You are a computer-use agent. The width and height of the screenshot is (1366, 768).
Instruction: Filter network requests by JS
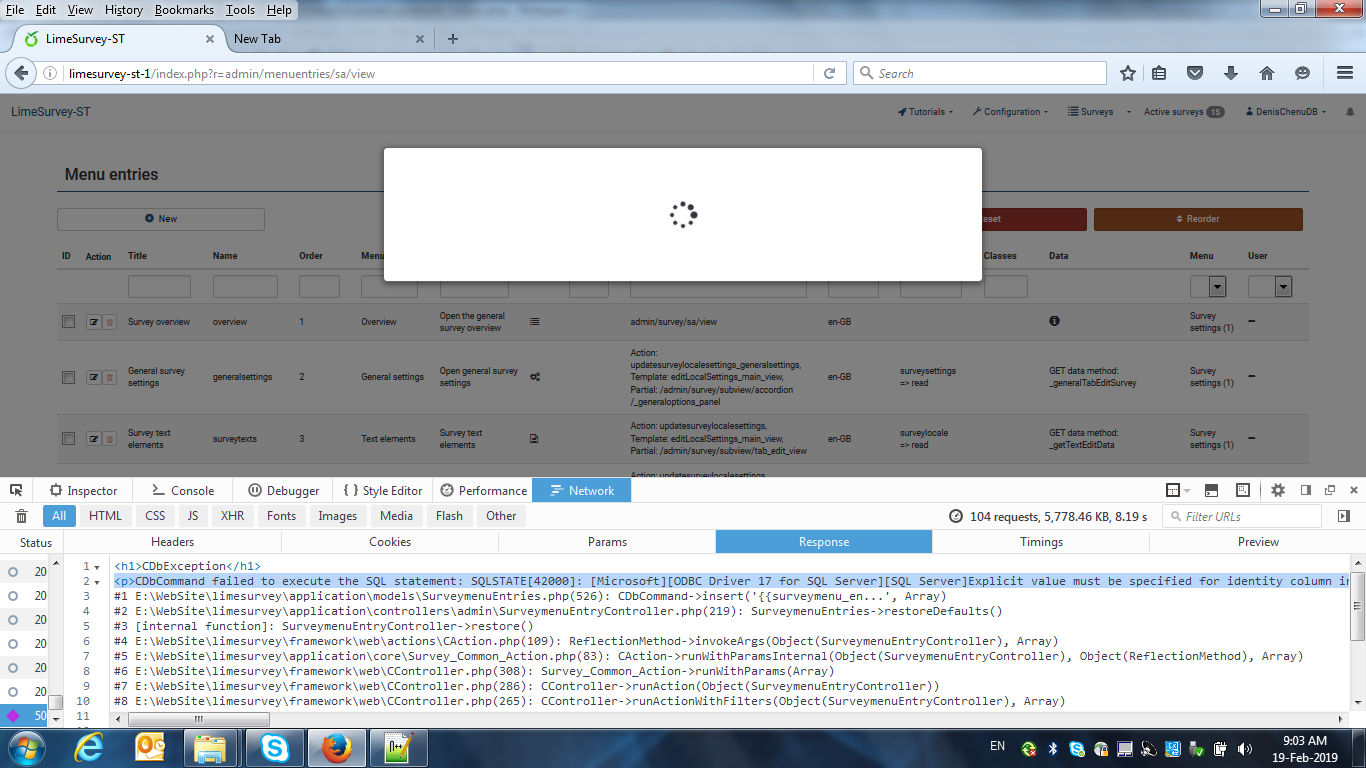(x=193, y=516)
